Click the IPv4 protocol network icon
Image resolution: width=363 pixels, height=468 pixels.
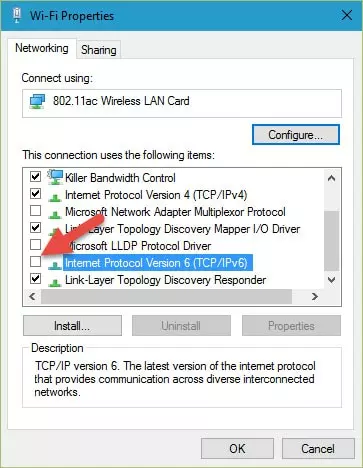[55, 198]
